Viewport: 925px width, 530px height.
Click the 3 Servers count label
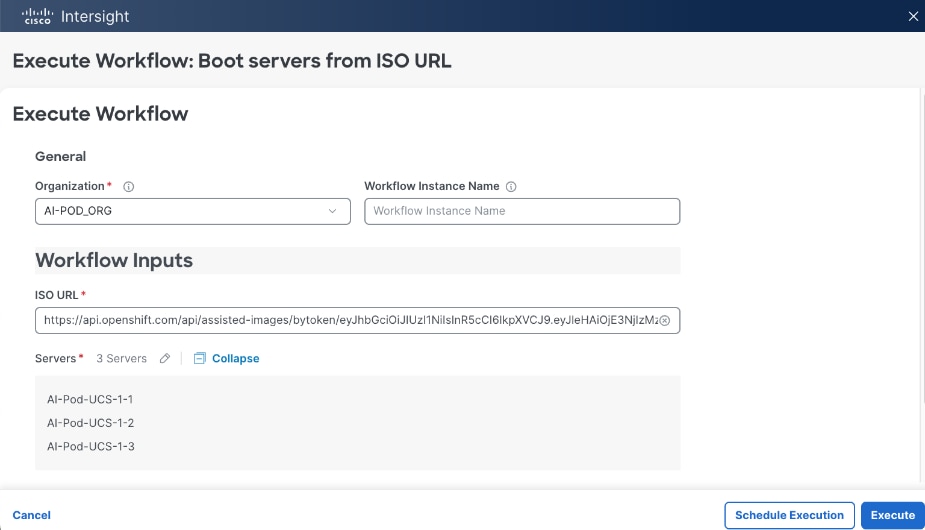coord(121,358)
